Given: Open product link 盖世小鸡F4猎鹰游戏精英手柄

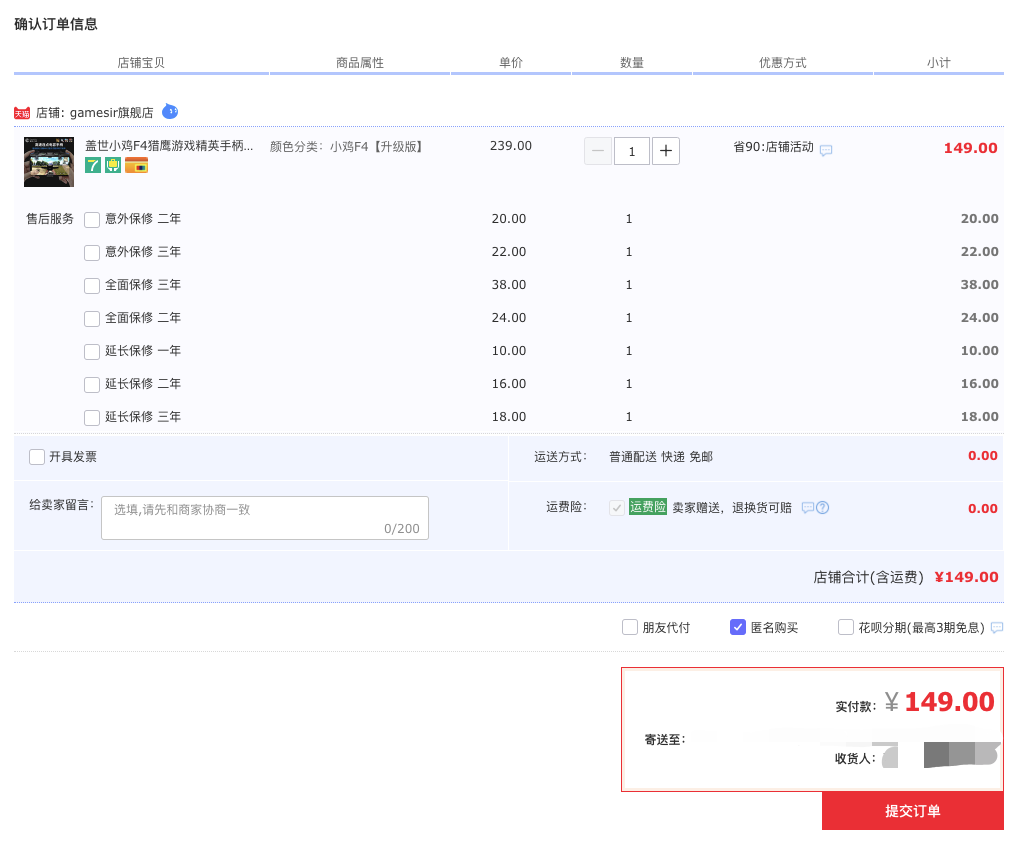Looking at the screenshot, I should coord(168,145).
